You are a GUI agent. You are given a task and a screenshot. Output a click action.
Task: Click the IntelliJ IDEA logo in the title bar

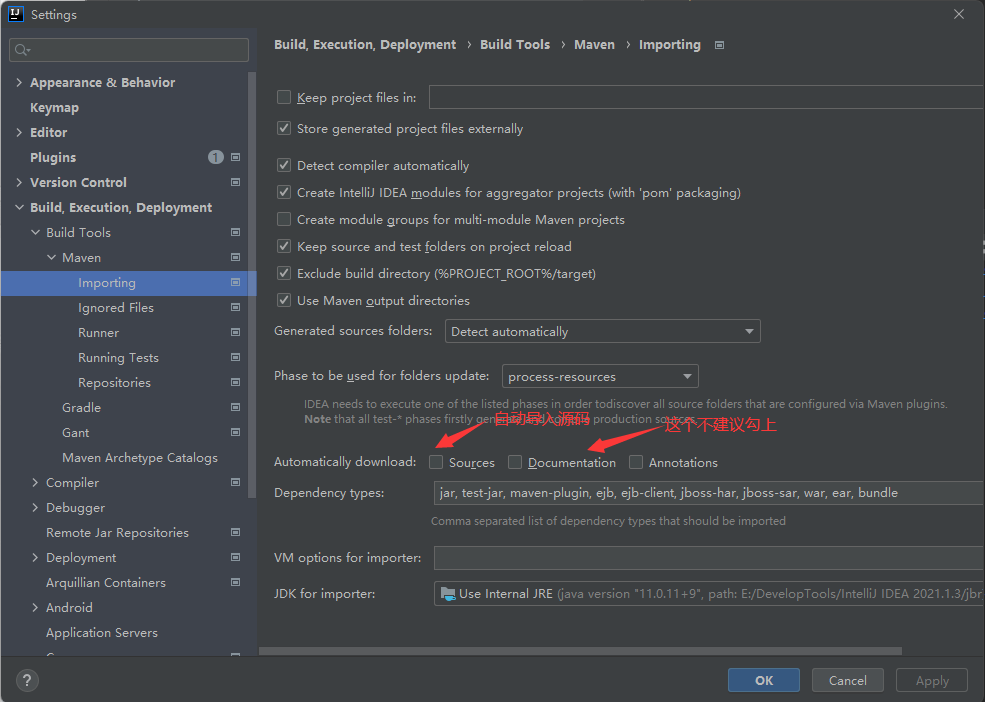tap(16, 14)
